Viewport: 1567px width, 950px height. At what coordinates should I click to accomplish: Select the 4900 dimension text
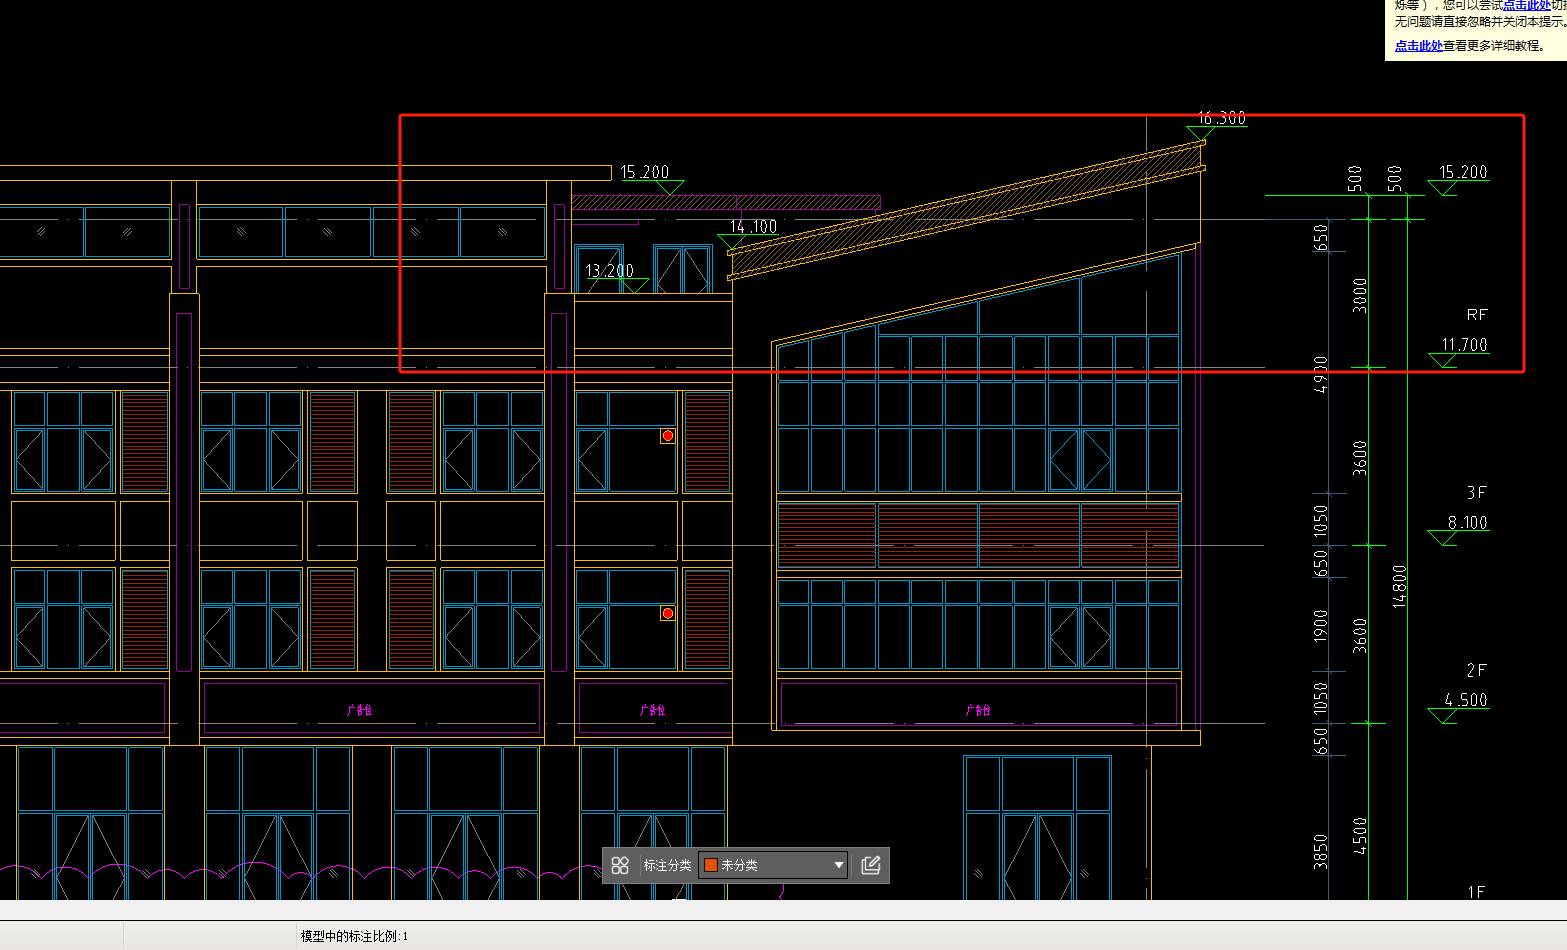click(1320, 374)
